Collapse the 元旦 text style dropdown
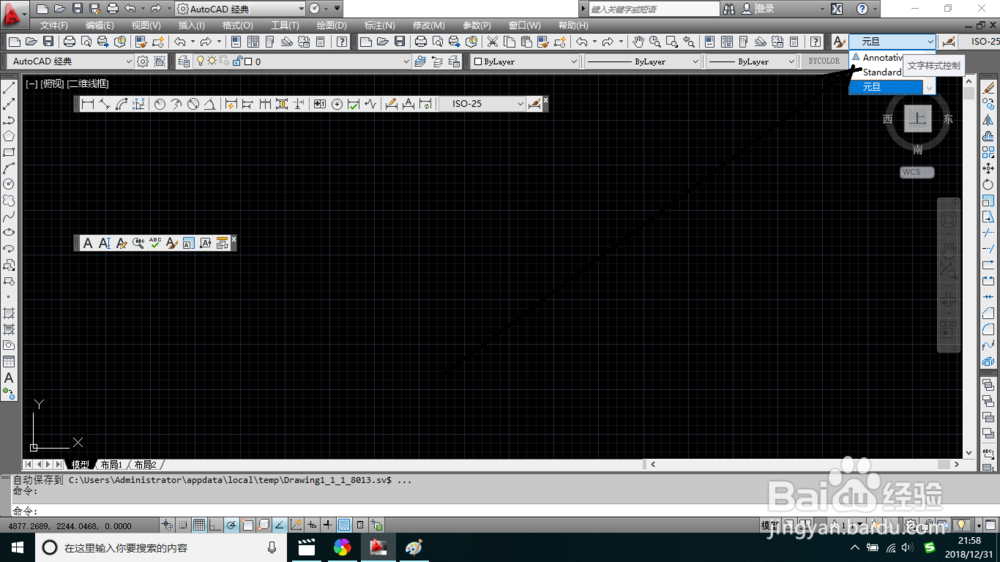The image size is (1000, 562). [930, 41]
